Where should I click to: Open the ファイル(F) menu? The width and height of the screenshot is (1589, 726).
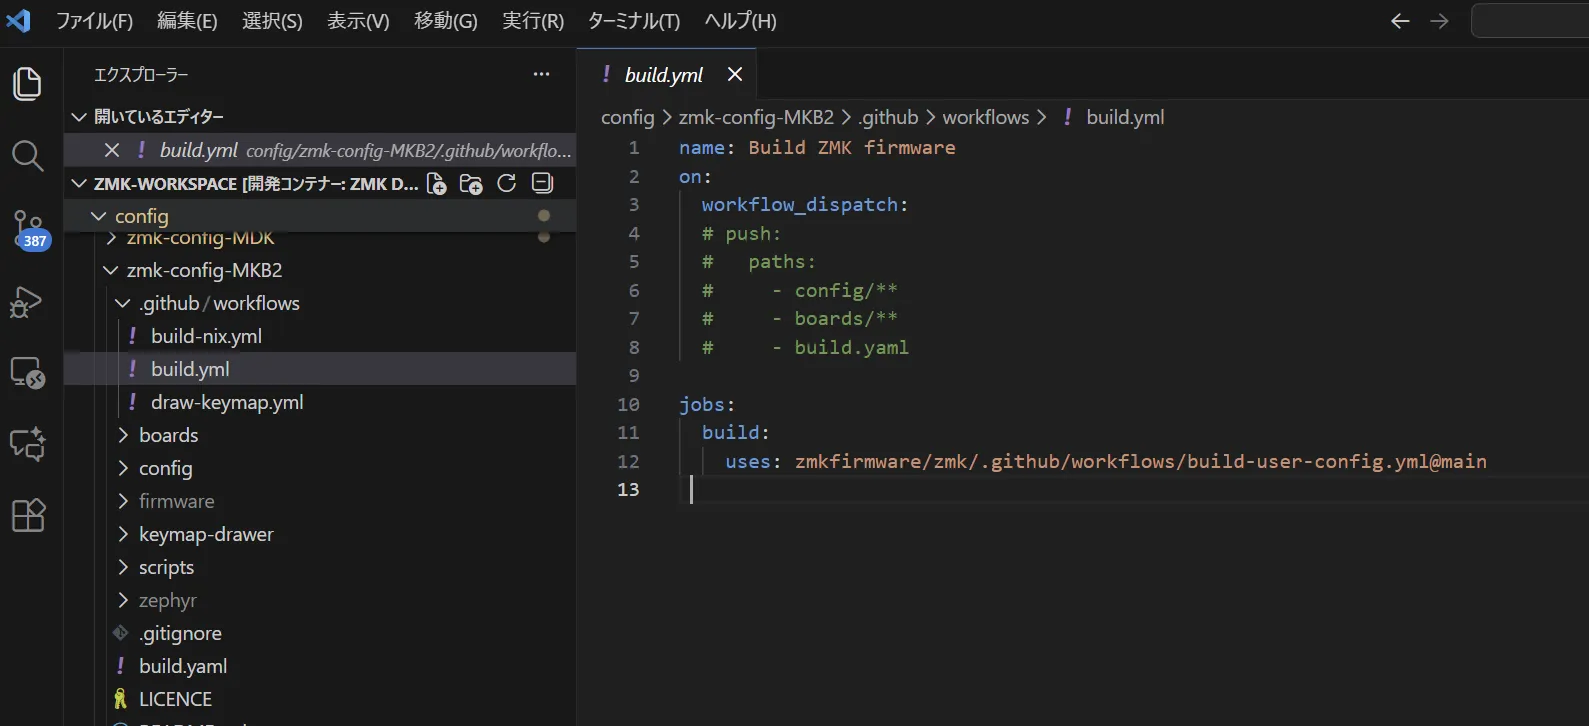(x=94, y=21)
